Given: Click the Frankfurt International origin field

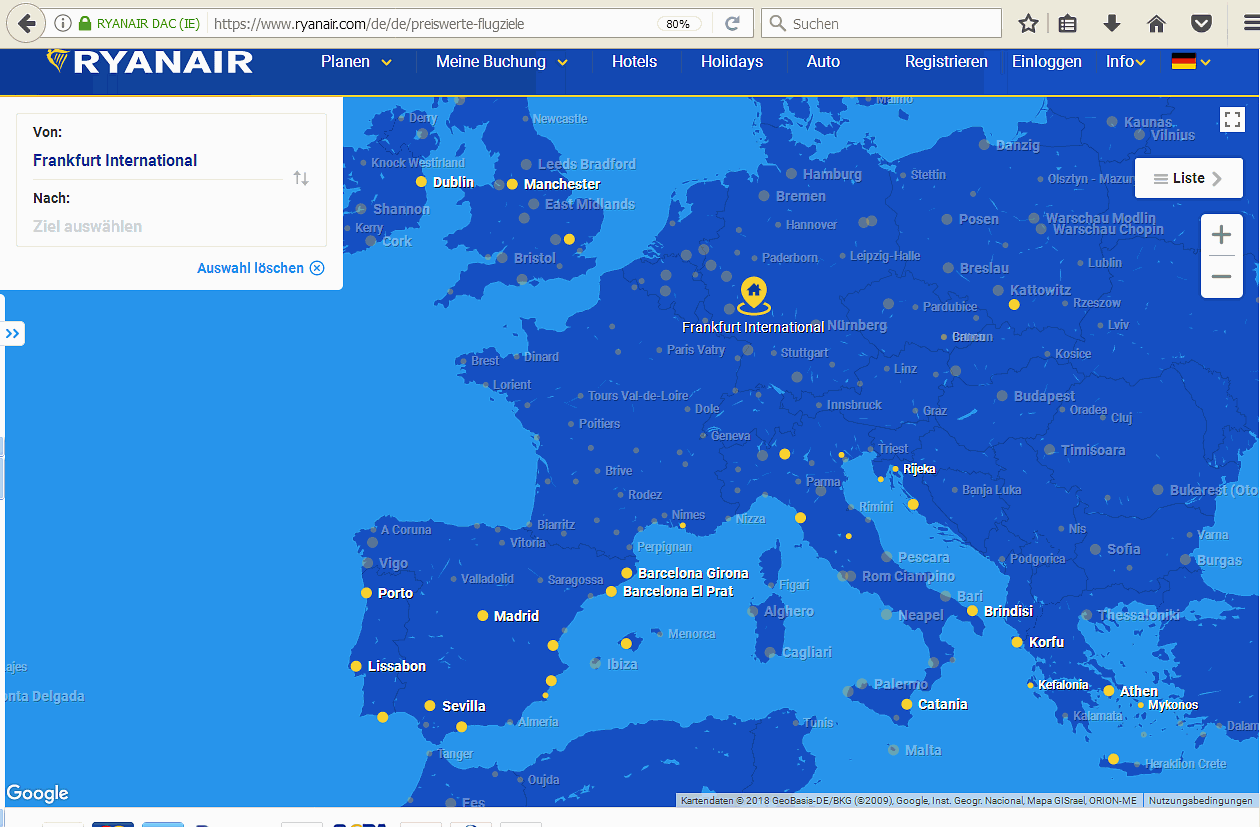Looking at the screenshot, I should (158, 160).
